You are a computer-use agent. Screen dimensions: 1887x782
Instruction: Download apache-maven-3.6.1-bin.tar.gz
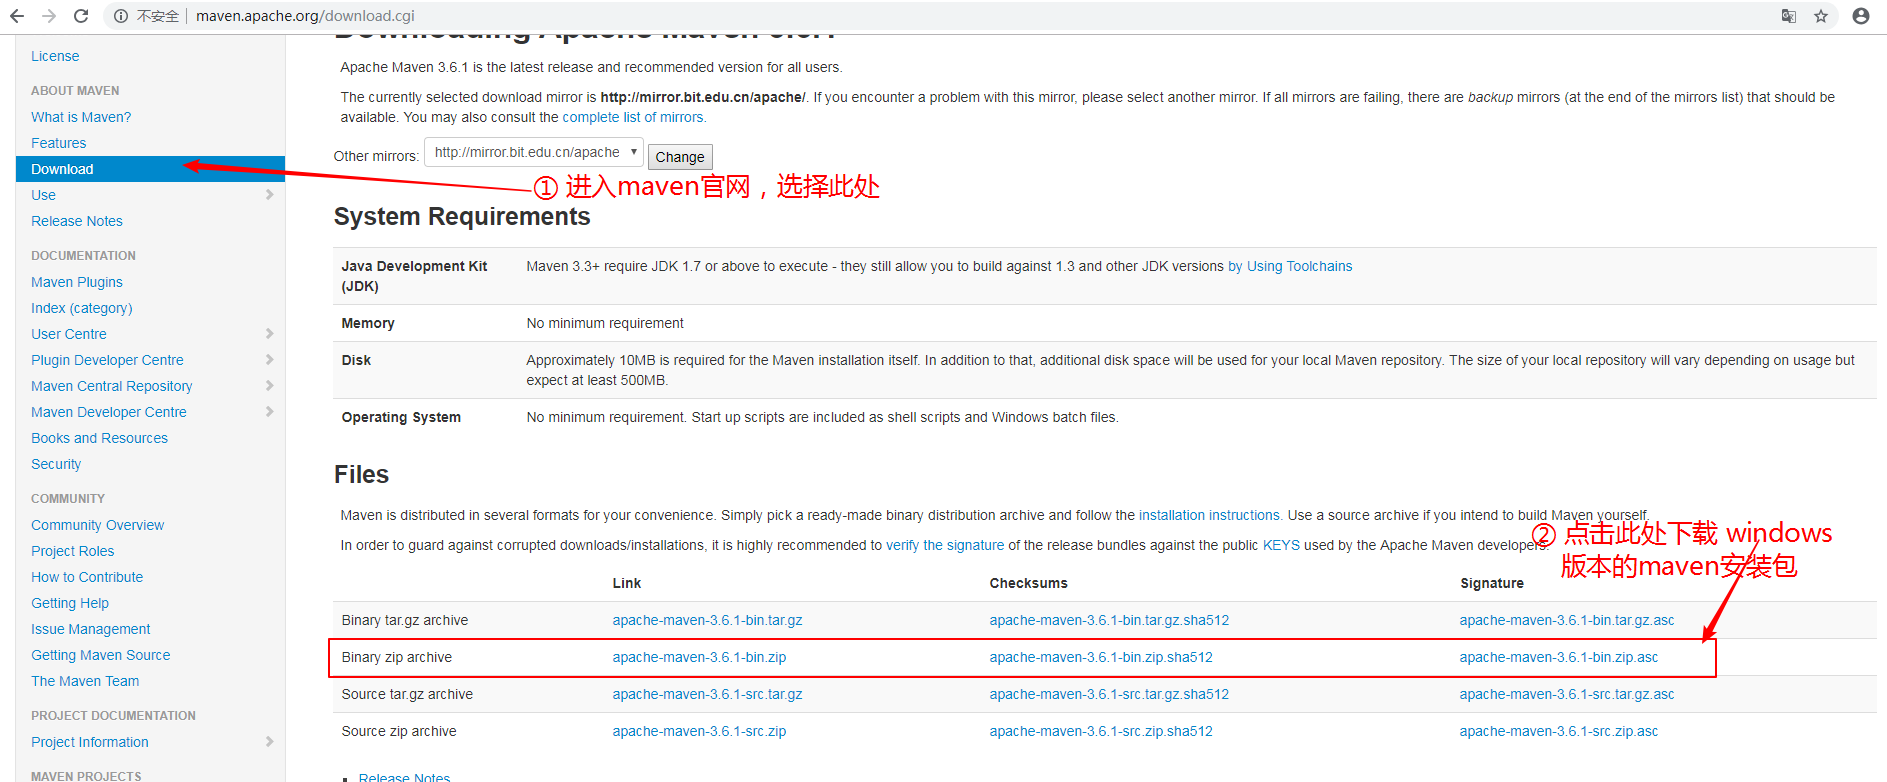(x=707, y=620)
